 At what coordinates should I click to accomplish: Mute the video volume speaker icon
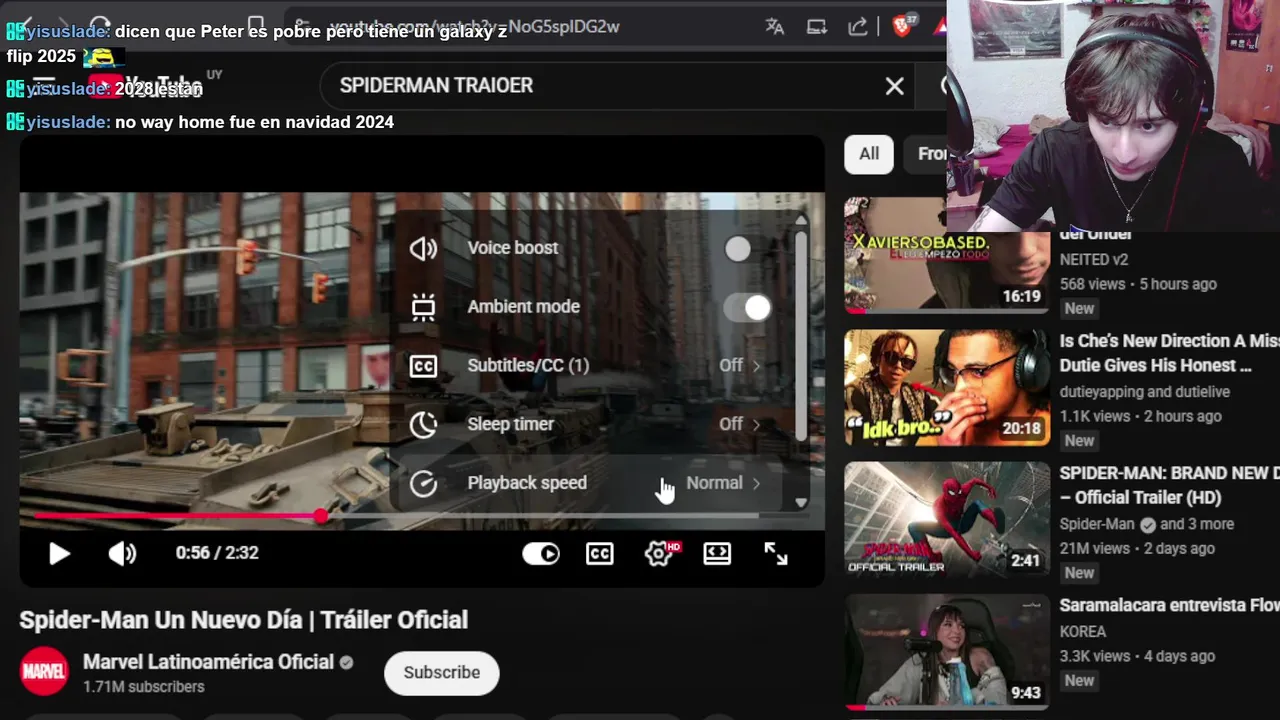122,553
